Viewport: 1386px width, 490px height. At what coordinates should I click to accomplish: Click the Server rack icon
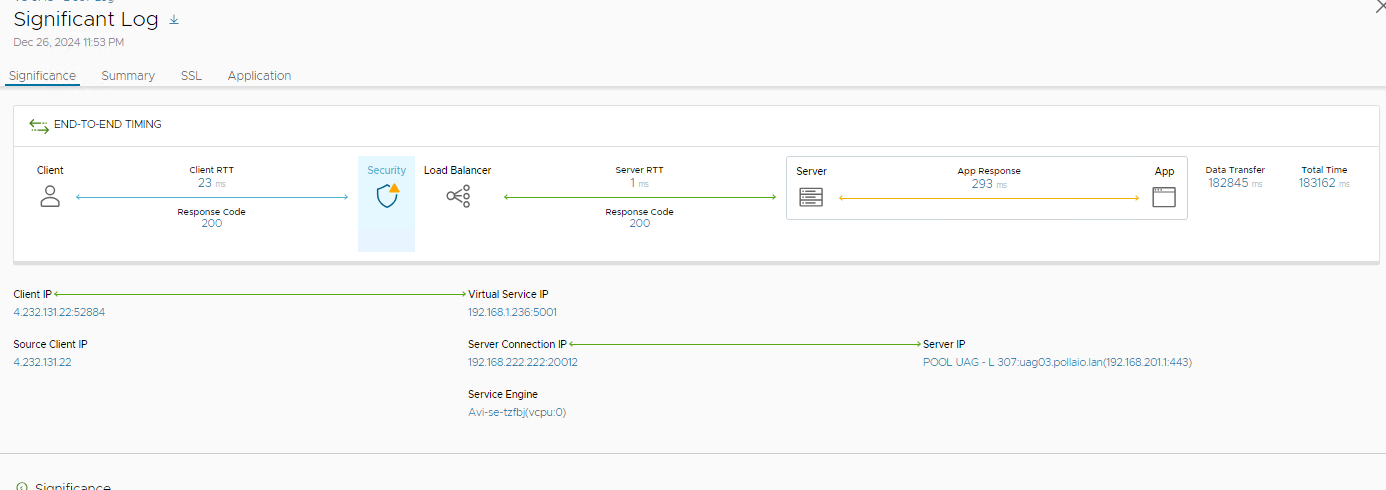pyautogui.click(x=811, y=197)
